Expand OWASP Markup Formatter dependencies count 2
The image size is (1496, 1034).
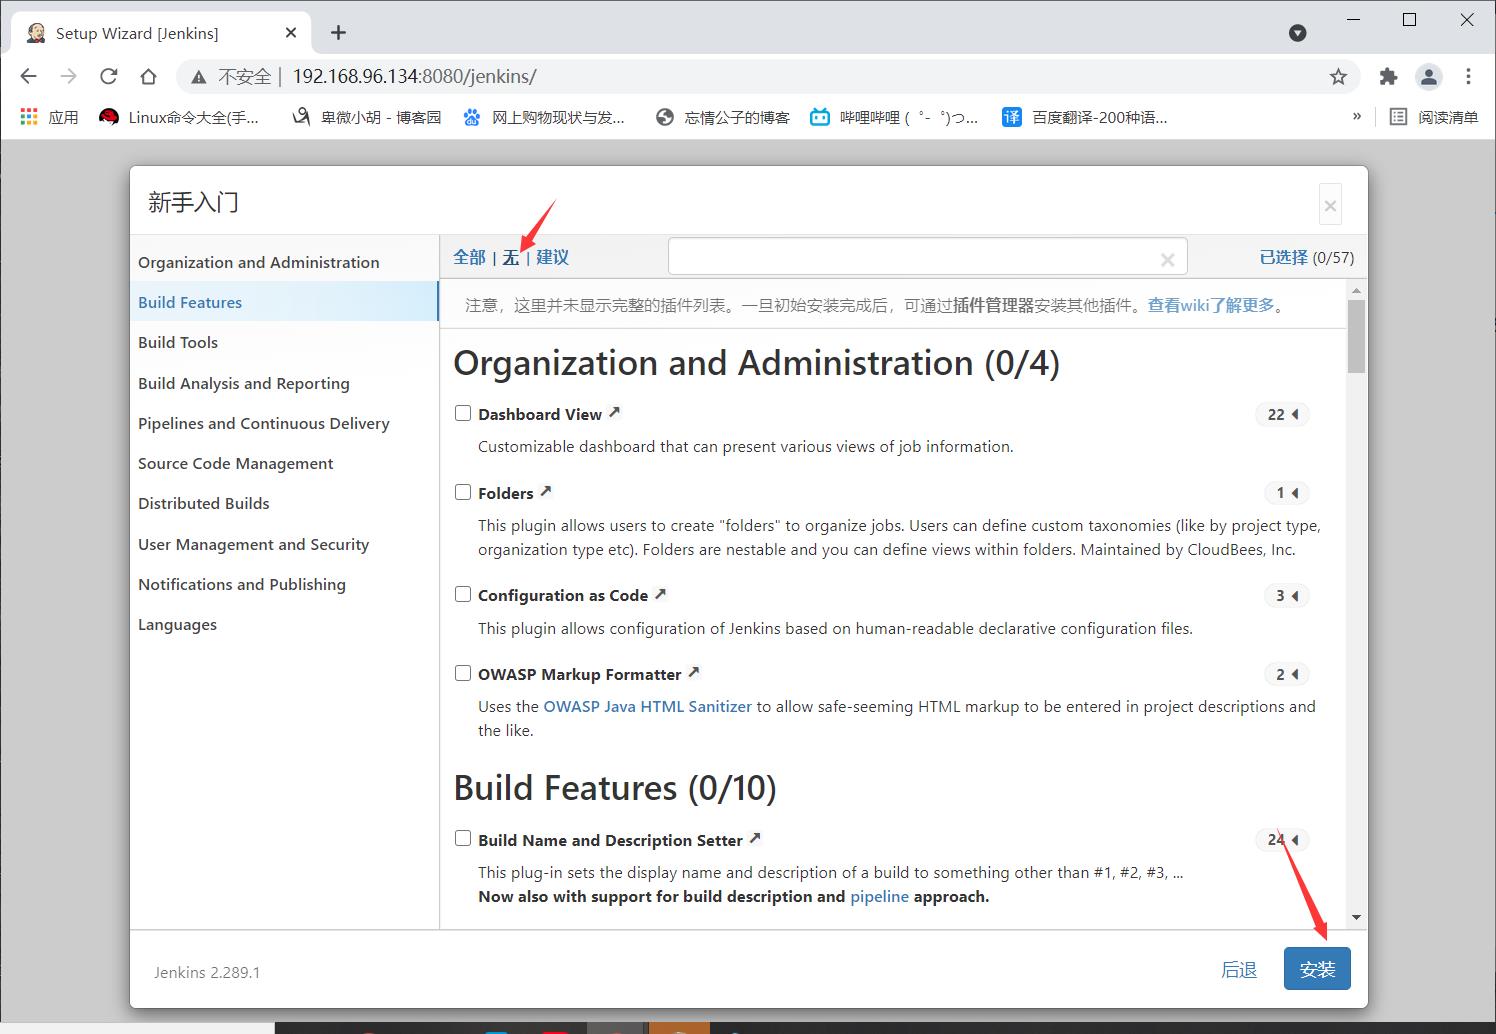click(x=1287, y=675)
